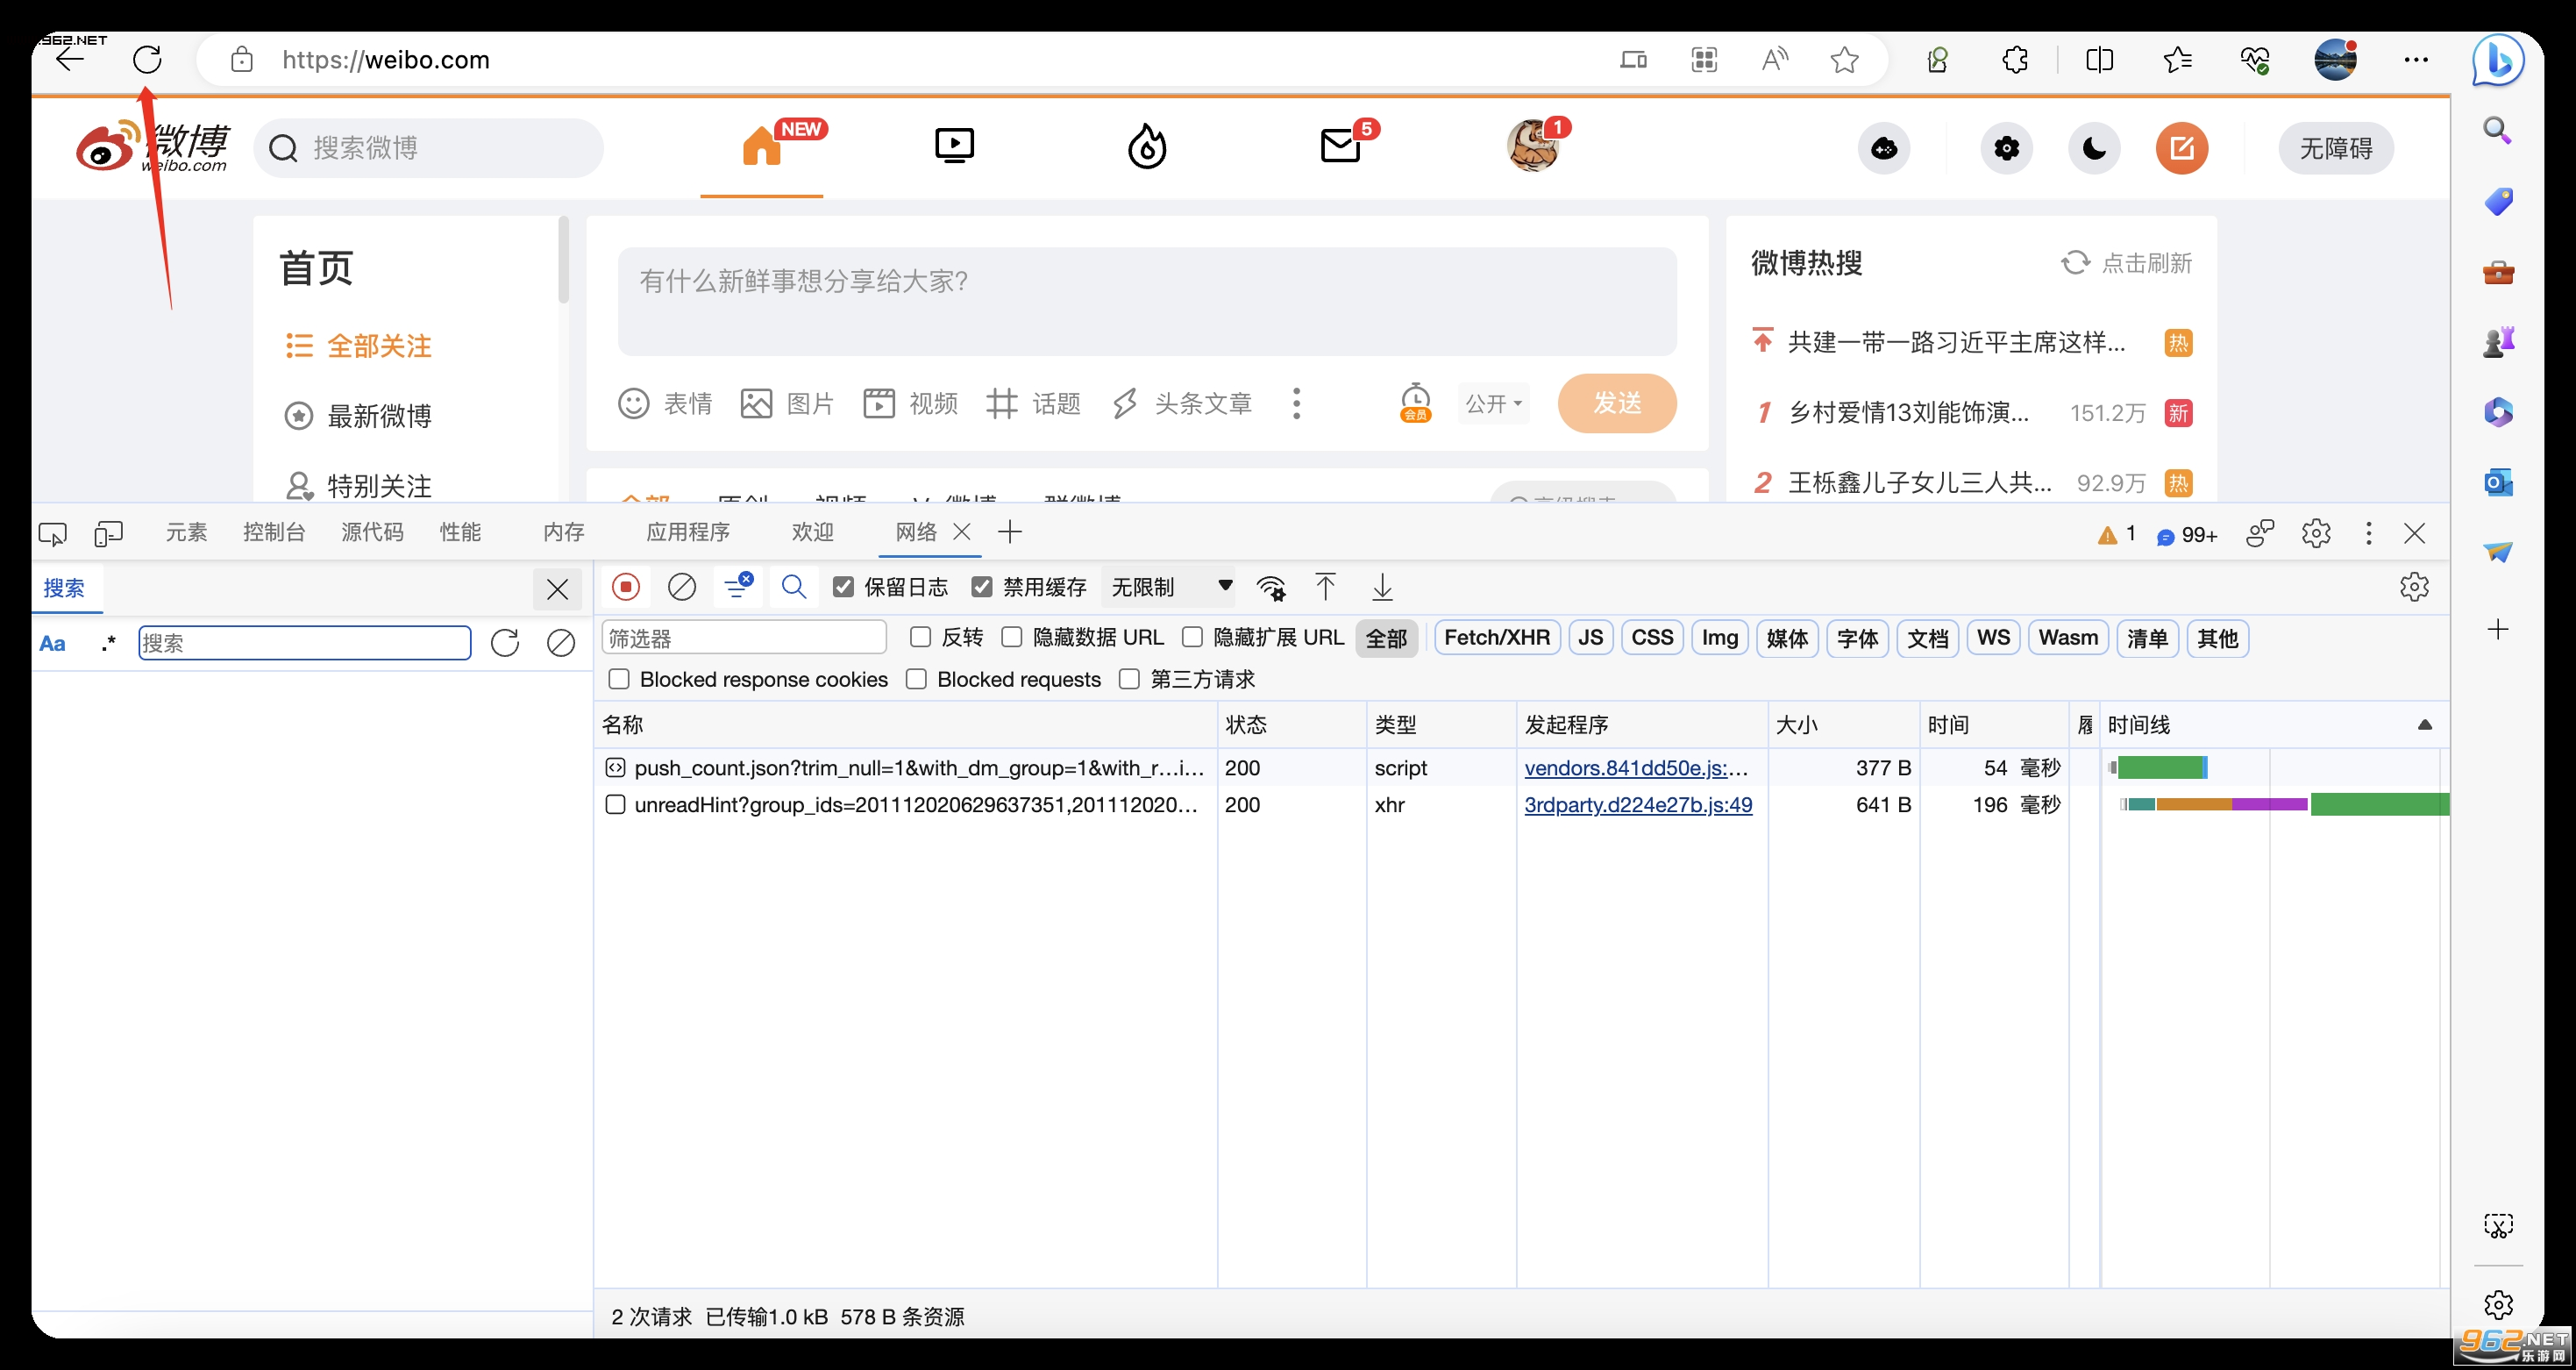Viewport: 2576px width, 1370px height.
Task: Check 隐藏扩展 URL checkbox
Action: (x=1192, y=637)
